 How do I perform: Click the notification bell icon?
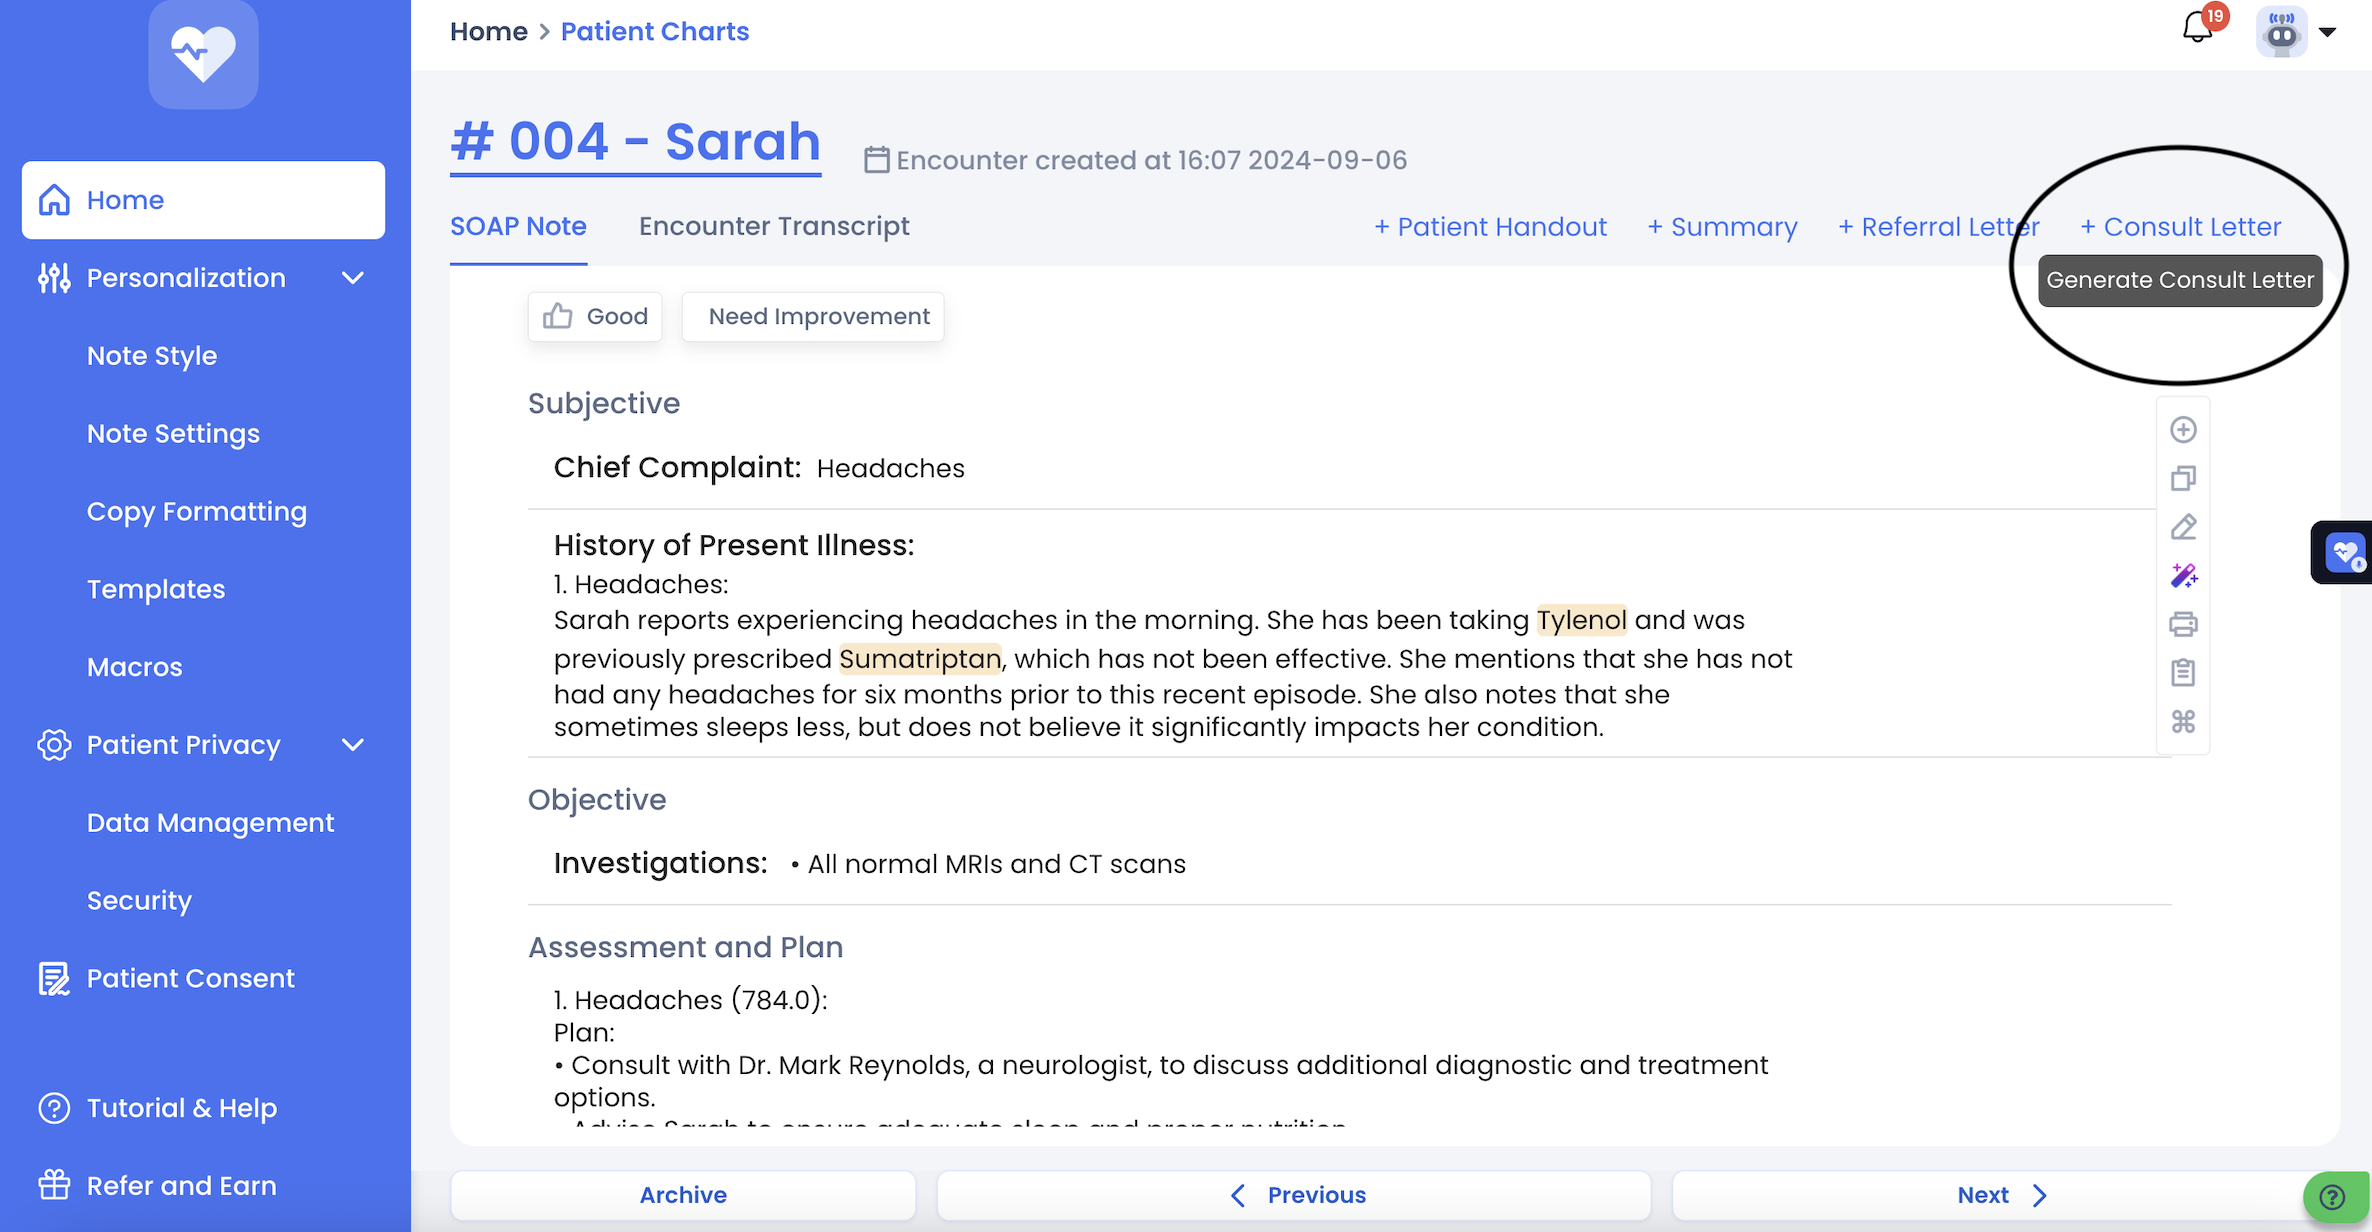pos(2197,28)
